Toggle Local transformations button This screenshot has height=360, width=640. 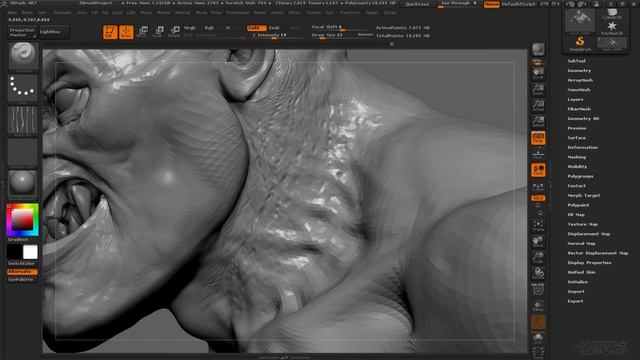point(538,170)
